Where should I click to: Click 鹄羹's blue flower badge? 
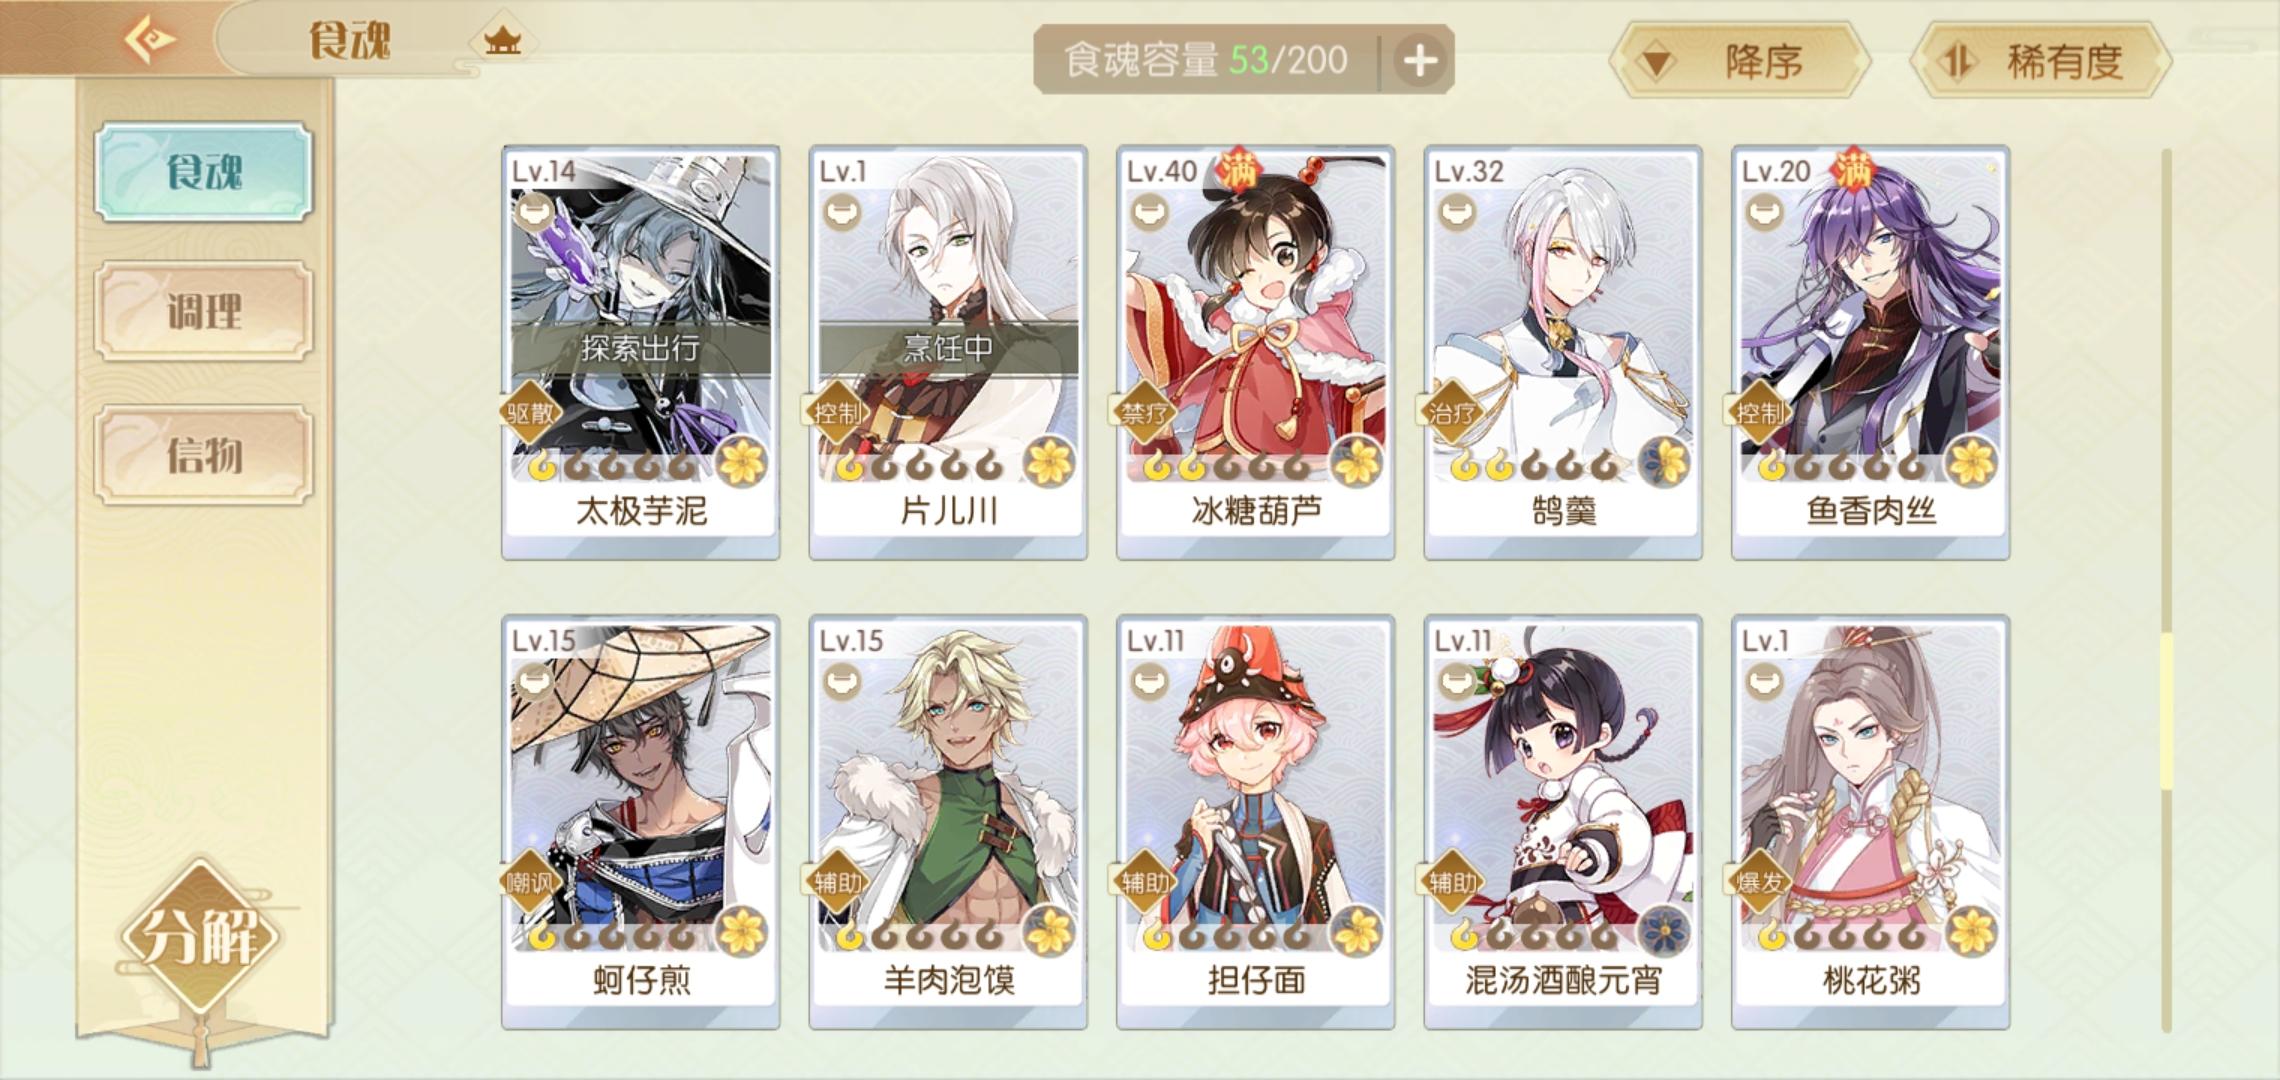(1665, 462)
